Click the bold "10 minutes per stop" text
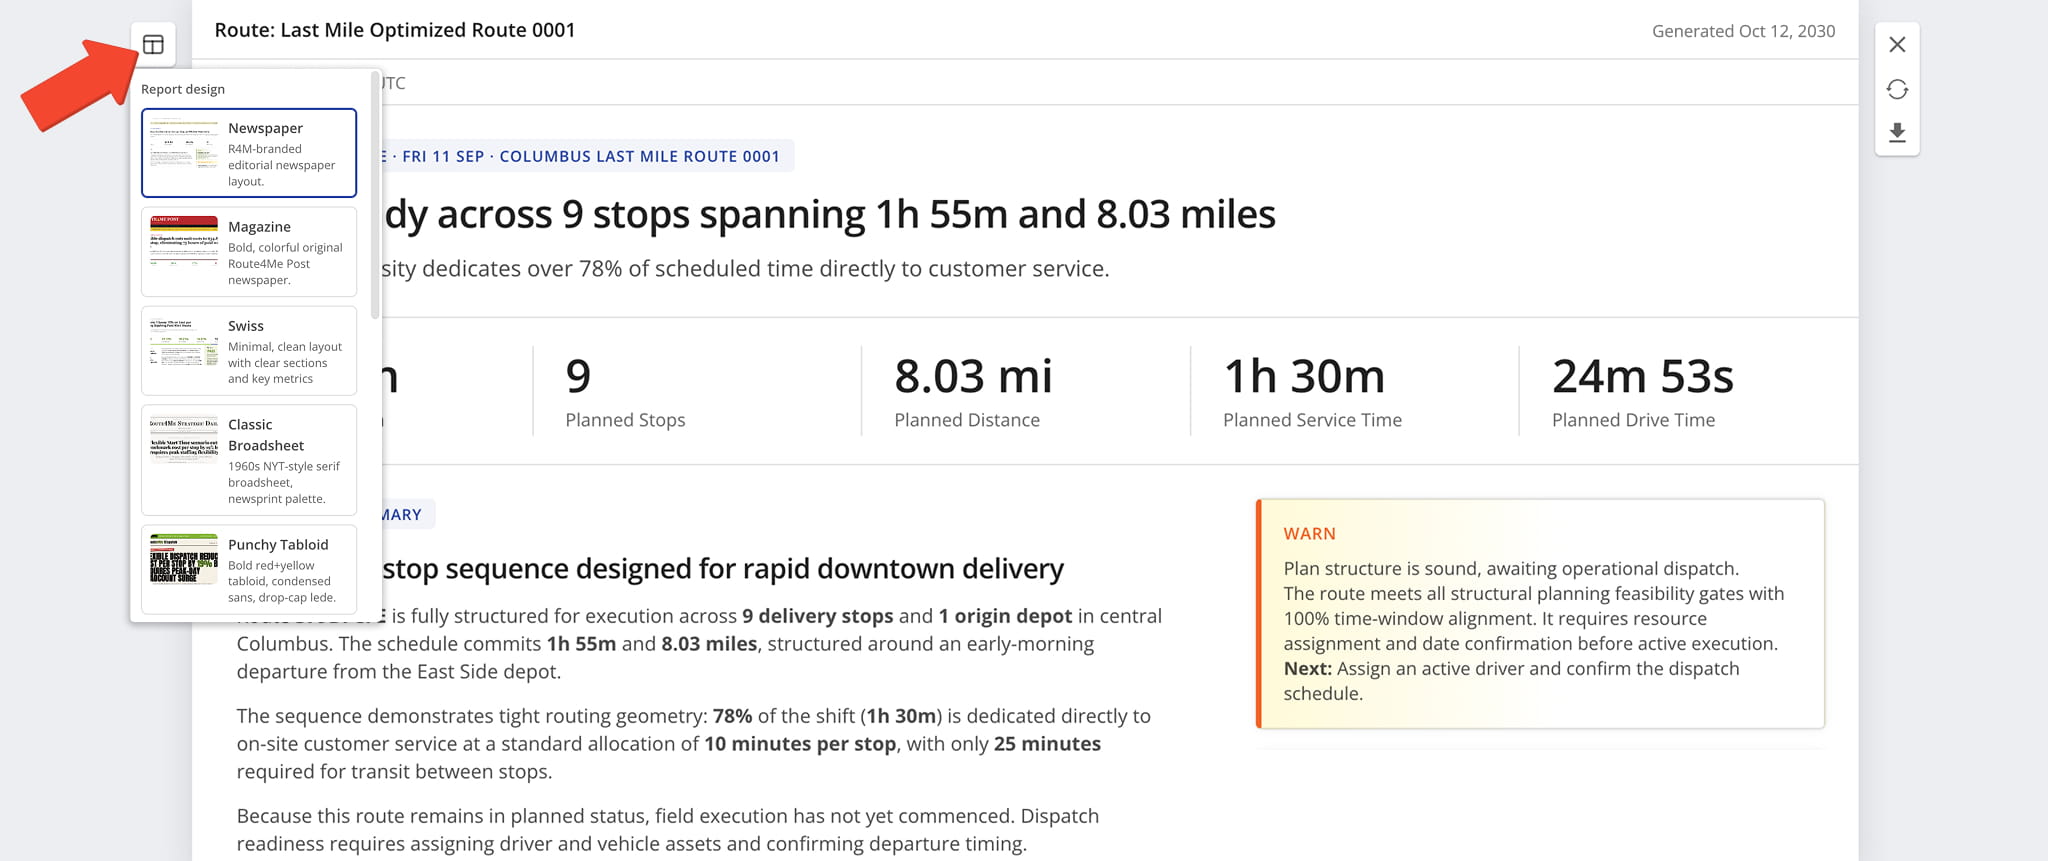 [800, 744]
